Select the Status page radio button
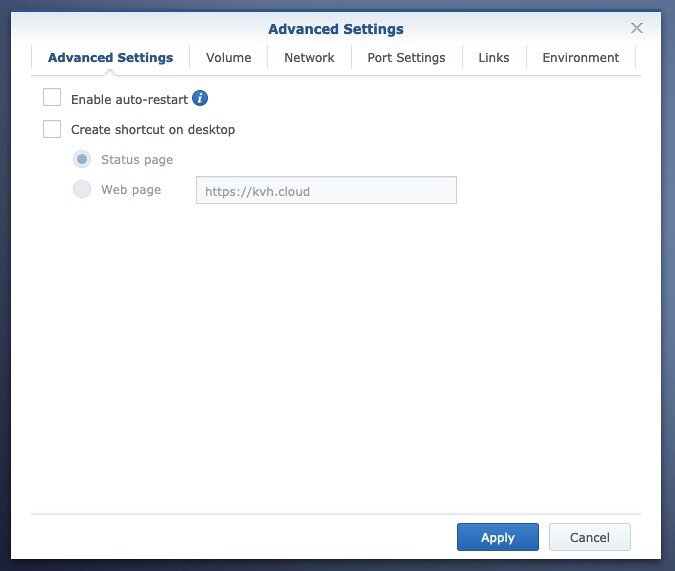 82,159
